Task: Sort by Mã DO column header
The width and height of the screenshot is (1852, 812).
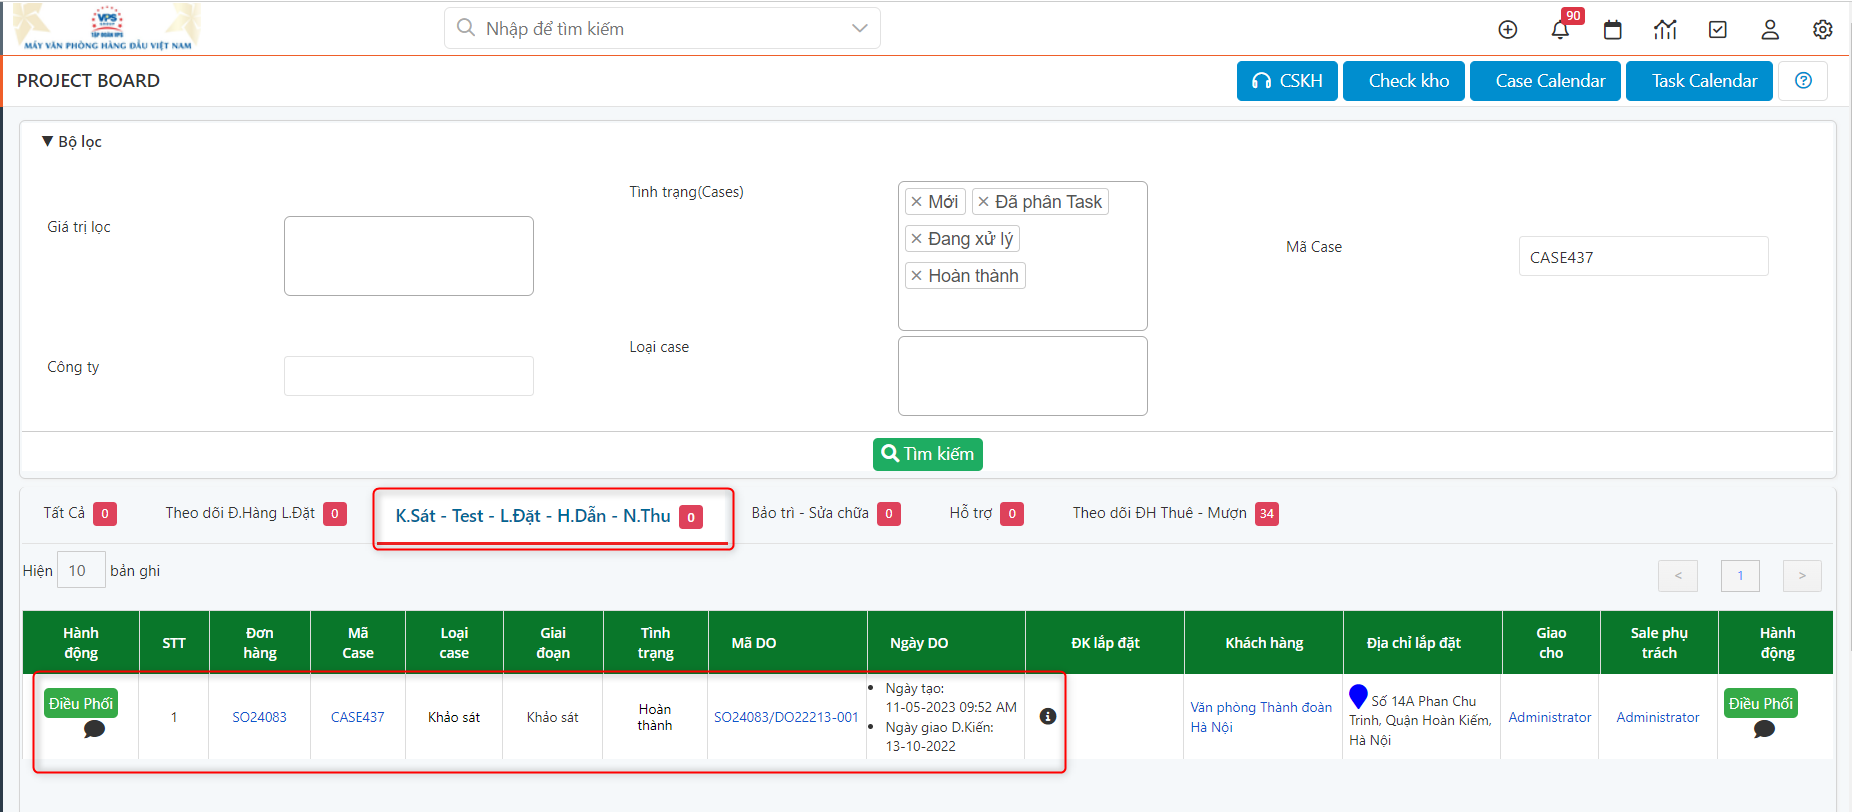Action: (787, 643)
